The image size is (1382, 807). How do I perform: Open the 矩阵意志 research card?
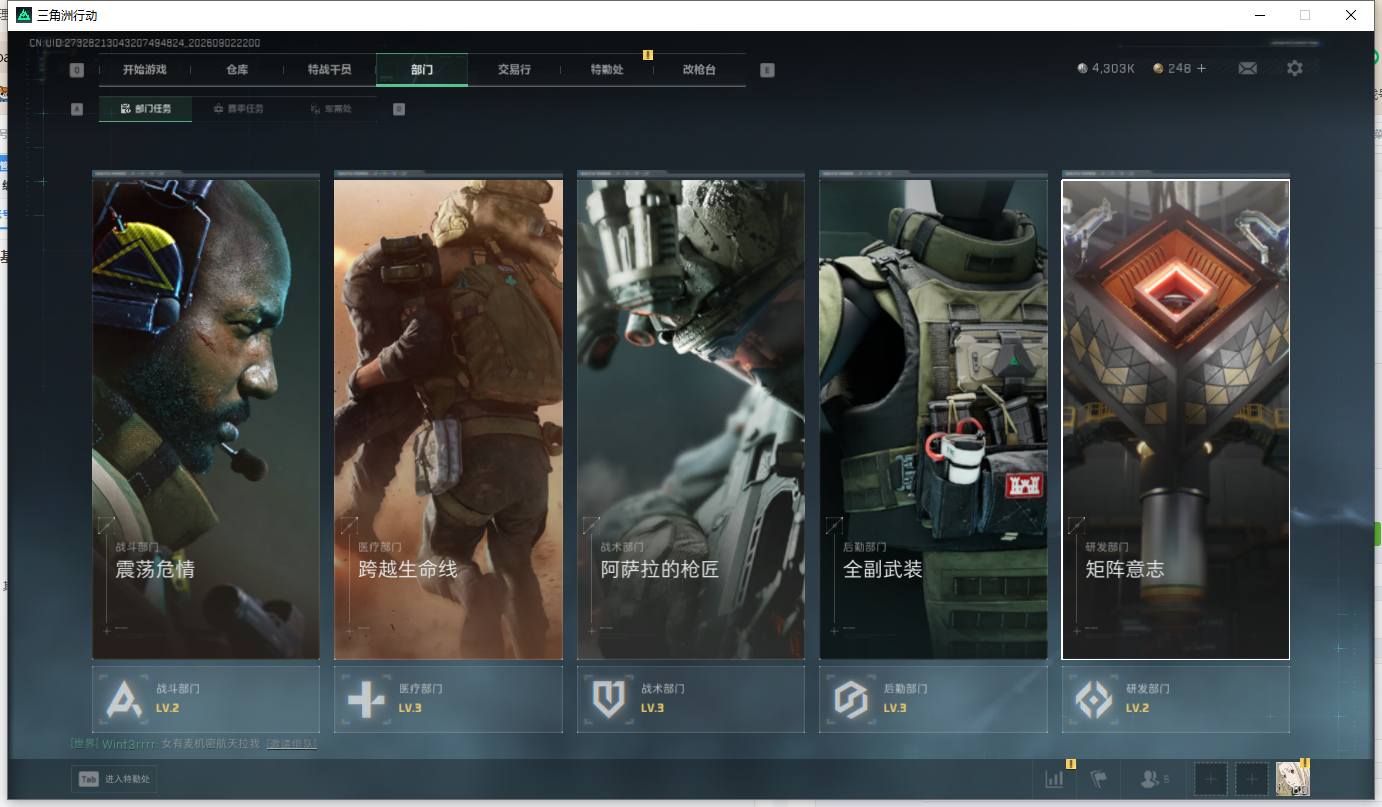coord(1176,419)
